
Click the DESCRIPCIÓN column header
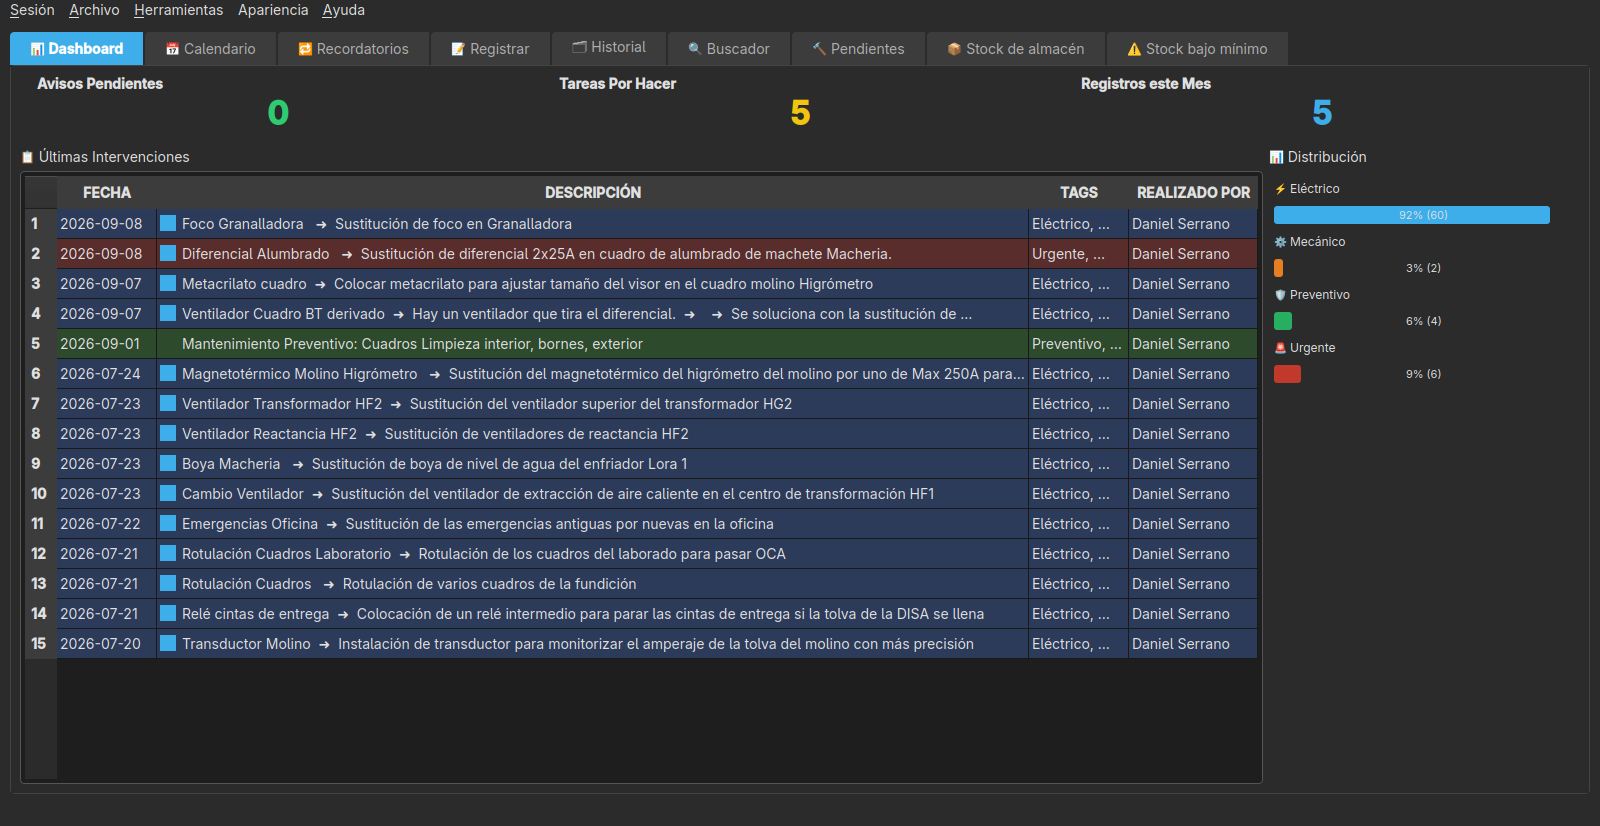coord(593,193)
